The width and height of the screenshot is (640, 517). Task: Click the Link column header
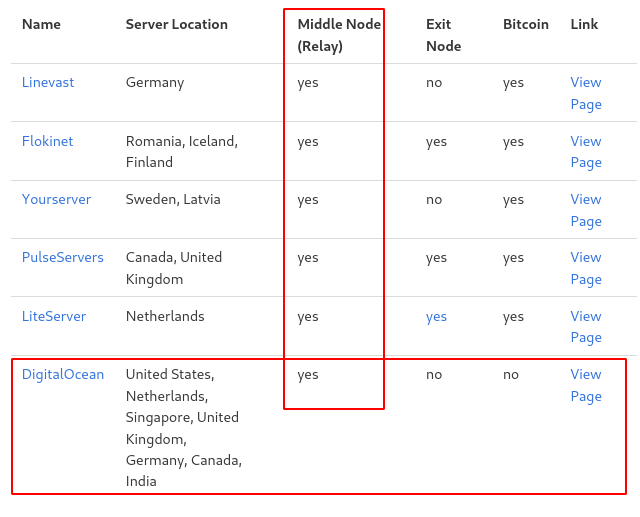click(x=584, y=24)
